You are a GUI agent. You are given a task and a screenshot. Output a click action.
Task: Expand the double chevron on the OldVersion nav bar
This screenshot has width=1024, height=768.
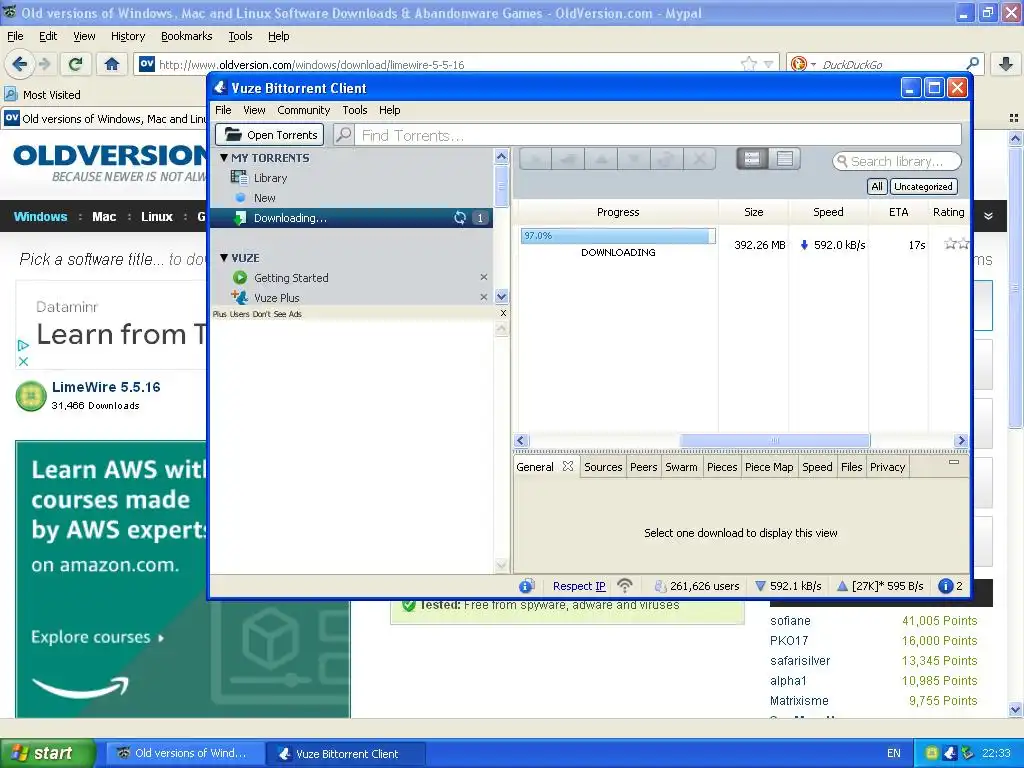pyautogui.click(x=988, y=216)
